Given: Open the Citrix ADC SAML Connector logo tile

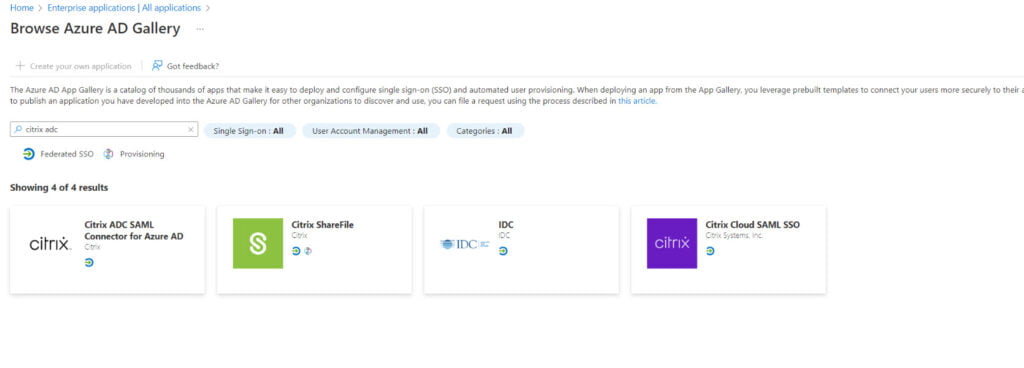Looking at the screenshot, I should pyautogui.click(x=50, y=244).
